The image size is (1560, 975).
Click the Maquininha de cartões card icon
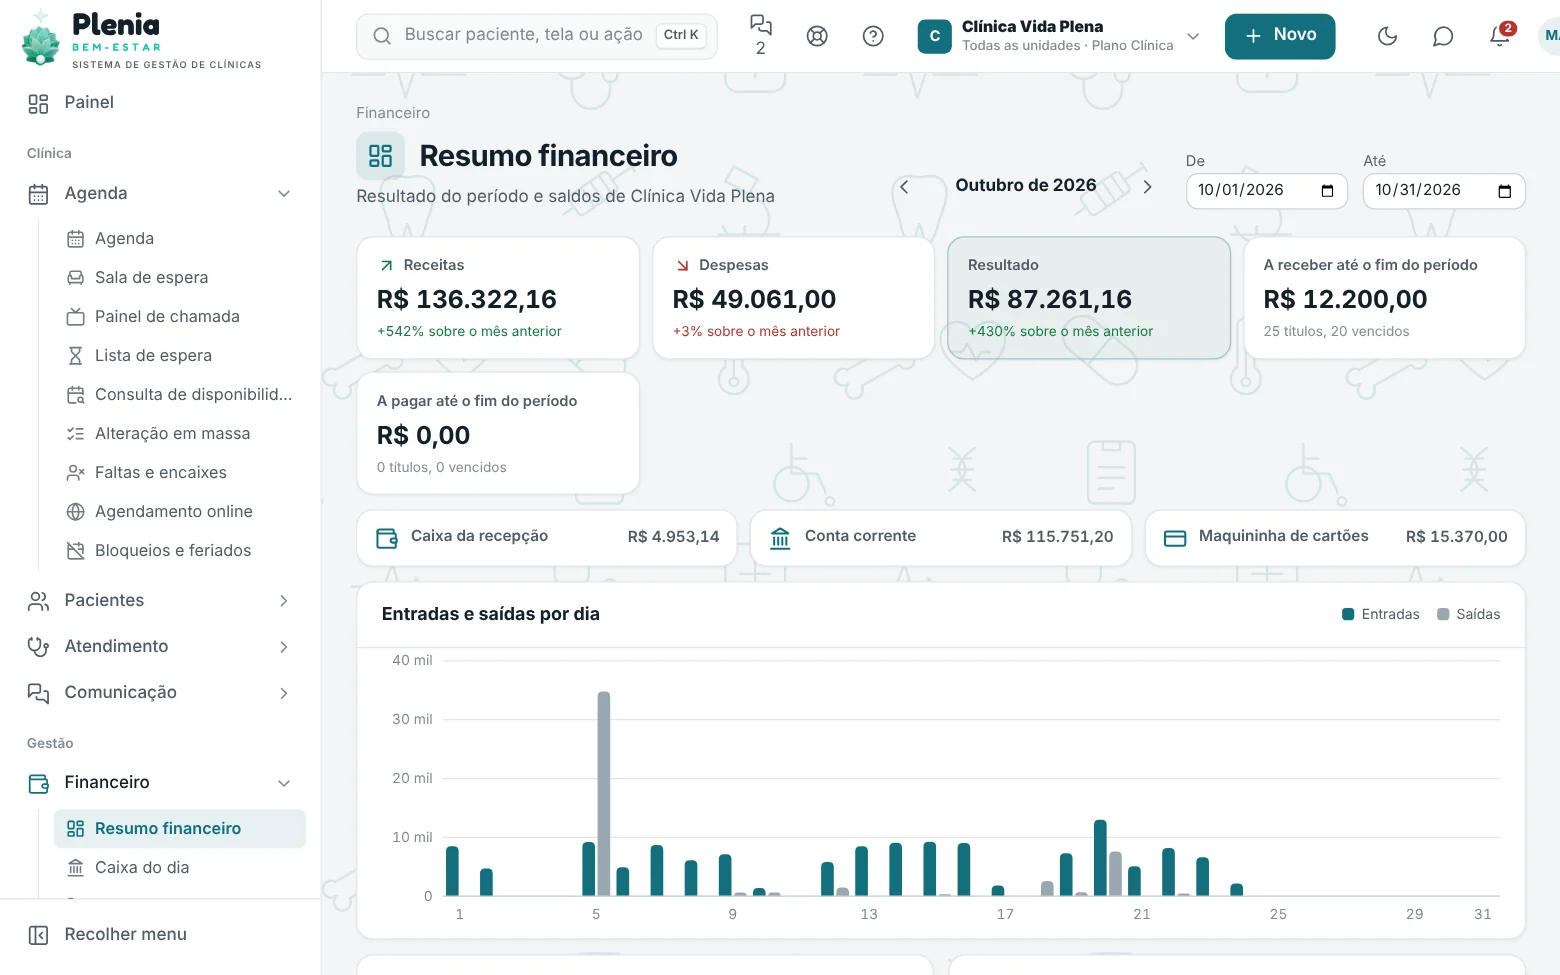[x=1175, y=538]
